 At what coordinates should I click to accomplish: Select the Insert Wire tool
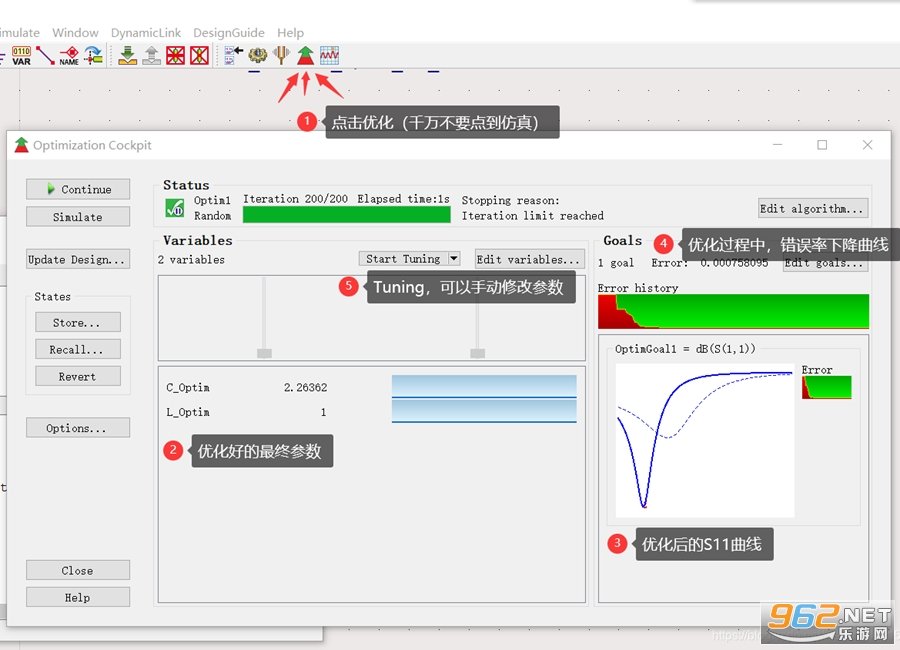pos(45,56)
